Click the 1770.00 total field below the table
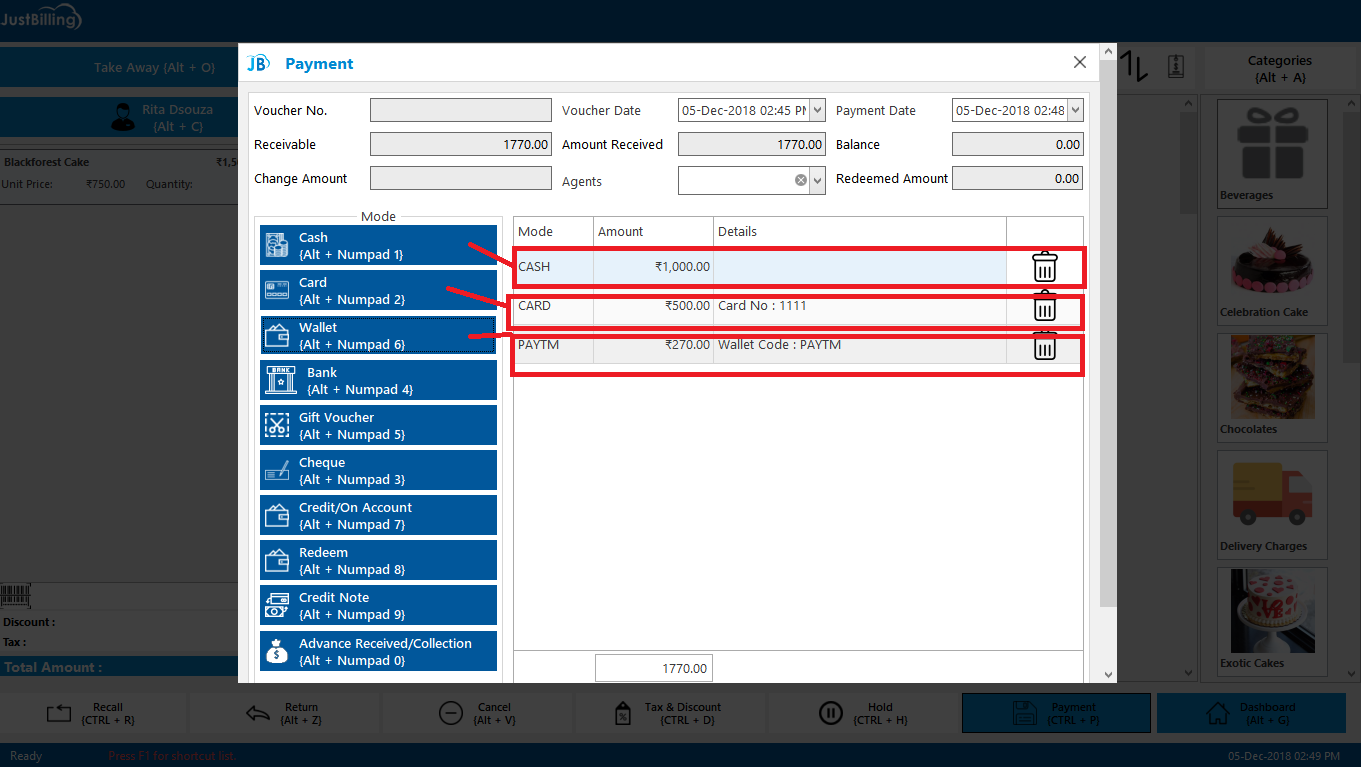The width and height of the screenshot is (1361, 767). pos(654,668)
